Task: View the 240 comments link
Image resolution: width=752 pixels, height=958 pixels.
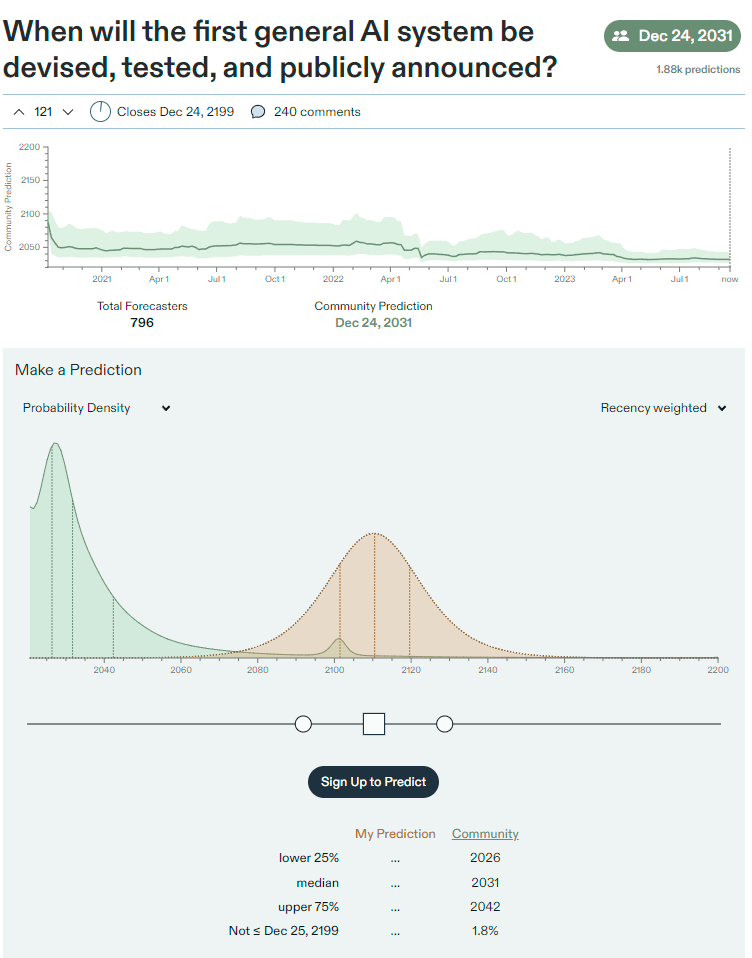Action: pyautogui.click(x=317, y=112)
